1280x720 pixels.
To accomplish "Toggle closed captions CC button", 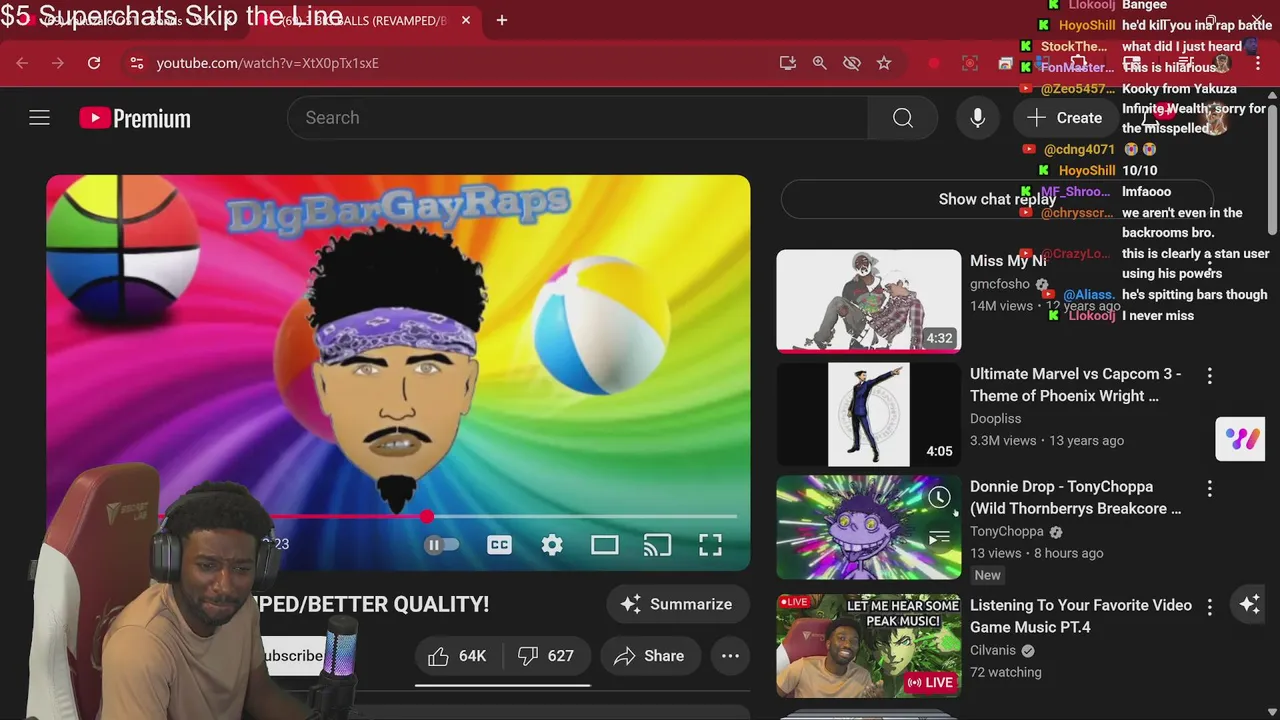I will (x=499, y=545).
